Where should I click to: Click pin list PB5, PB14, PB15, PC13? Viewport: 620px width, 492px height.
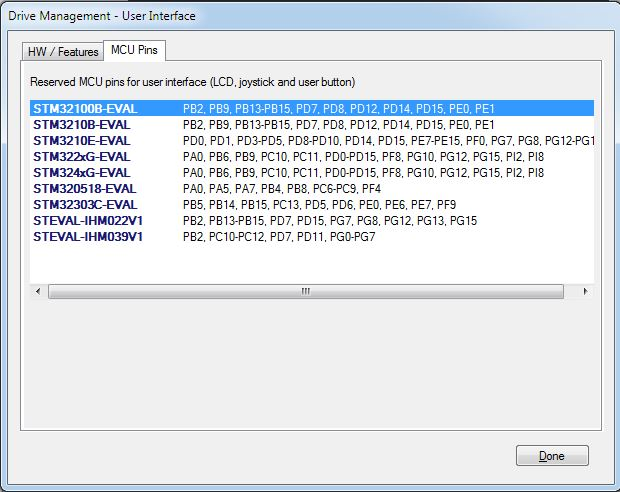[319, 205]
